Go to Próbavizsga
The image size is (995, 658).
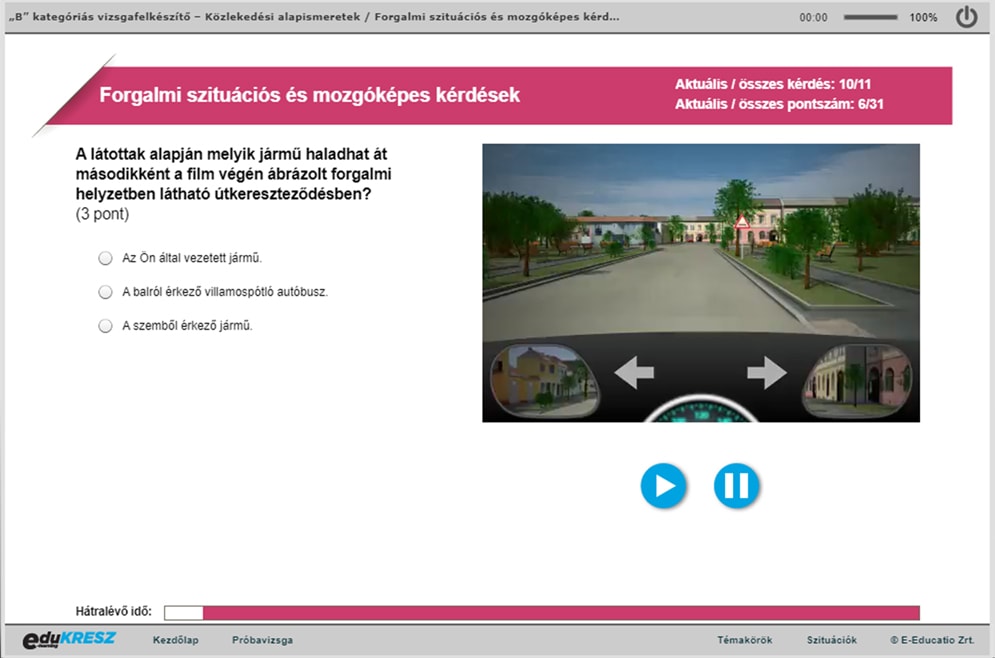click(262, 640)
